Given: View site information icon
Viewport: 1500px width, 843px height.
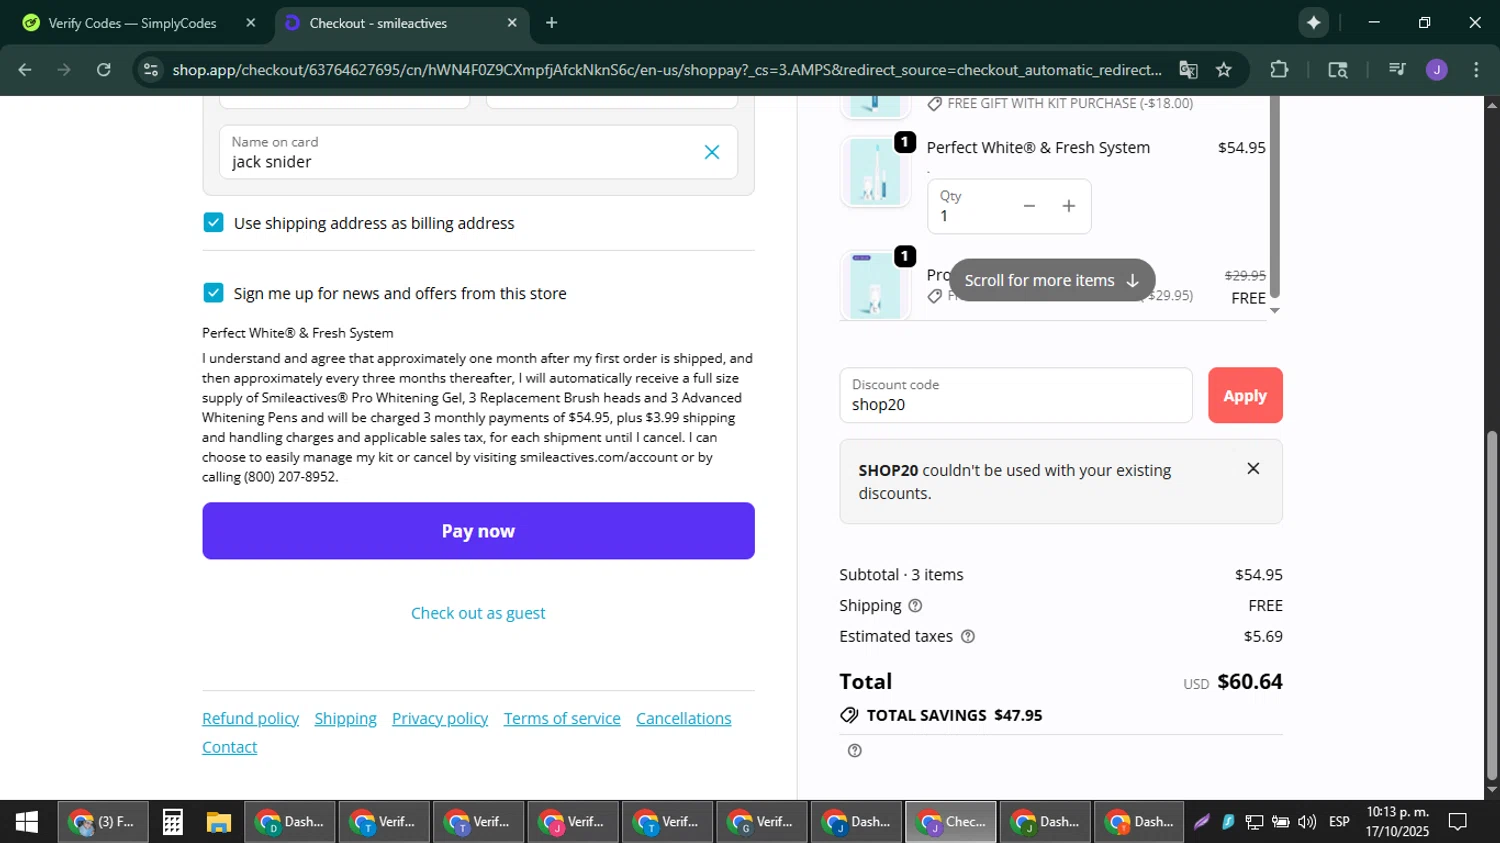Looking at the screenshot, I should click(x=150, y=69).
